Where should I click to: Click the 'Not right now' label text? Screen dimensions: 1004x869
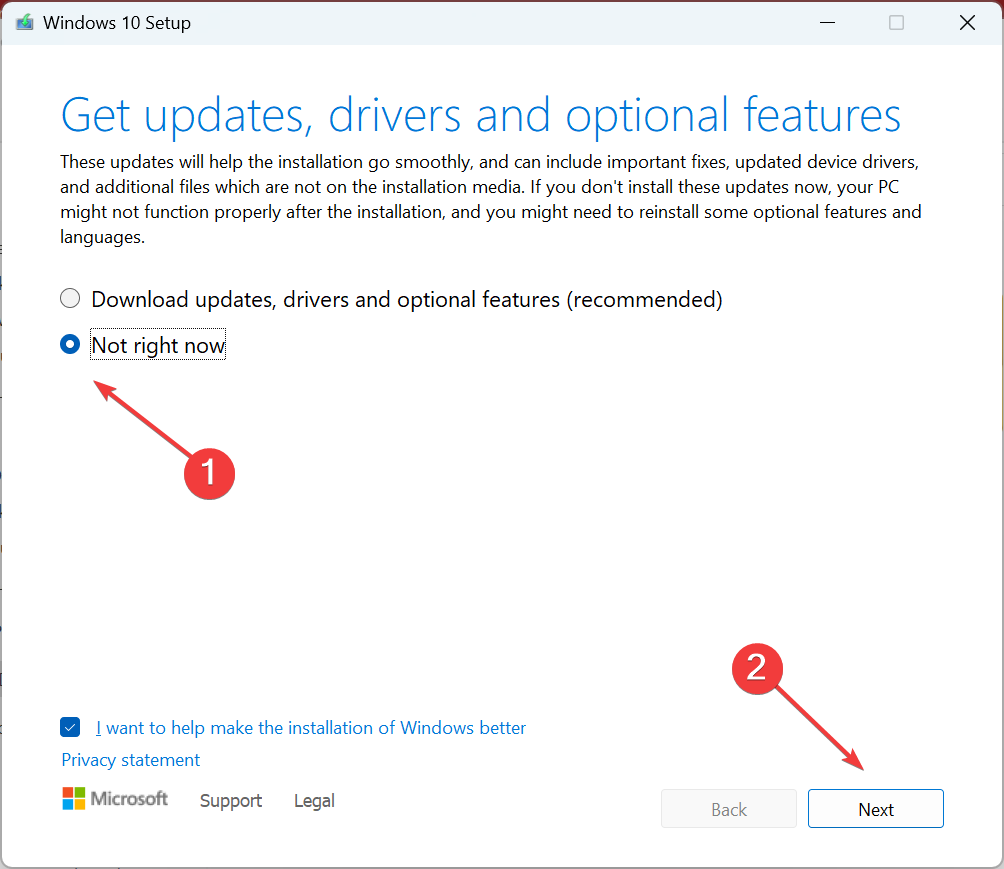coord(158,345)
